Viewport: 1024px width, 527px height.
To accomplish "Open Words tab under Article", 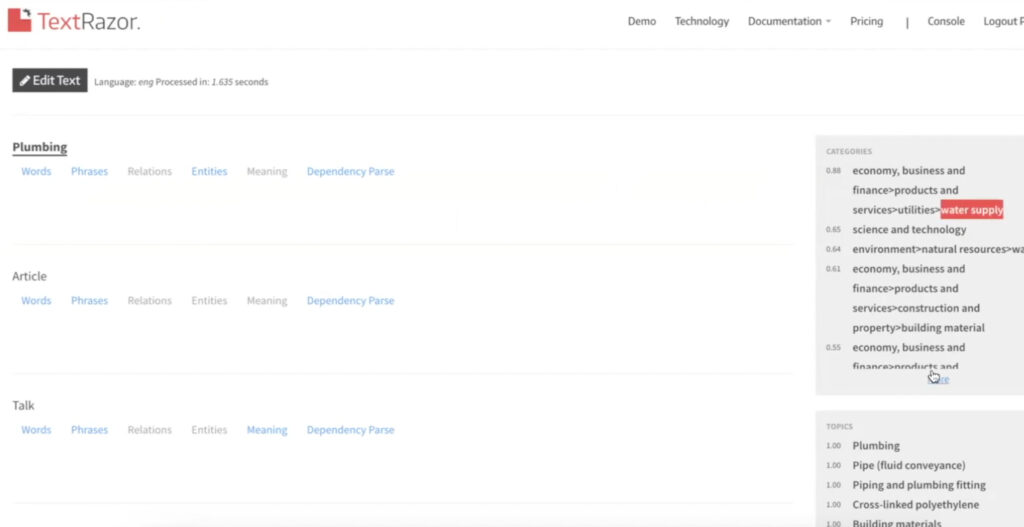I will [x=36, y=300].
